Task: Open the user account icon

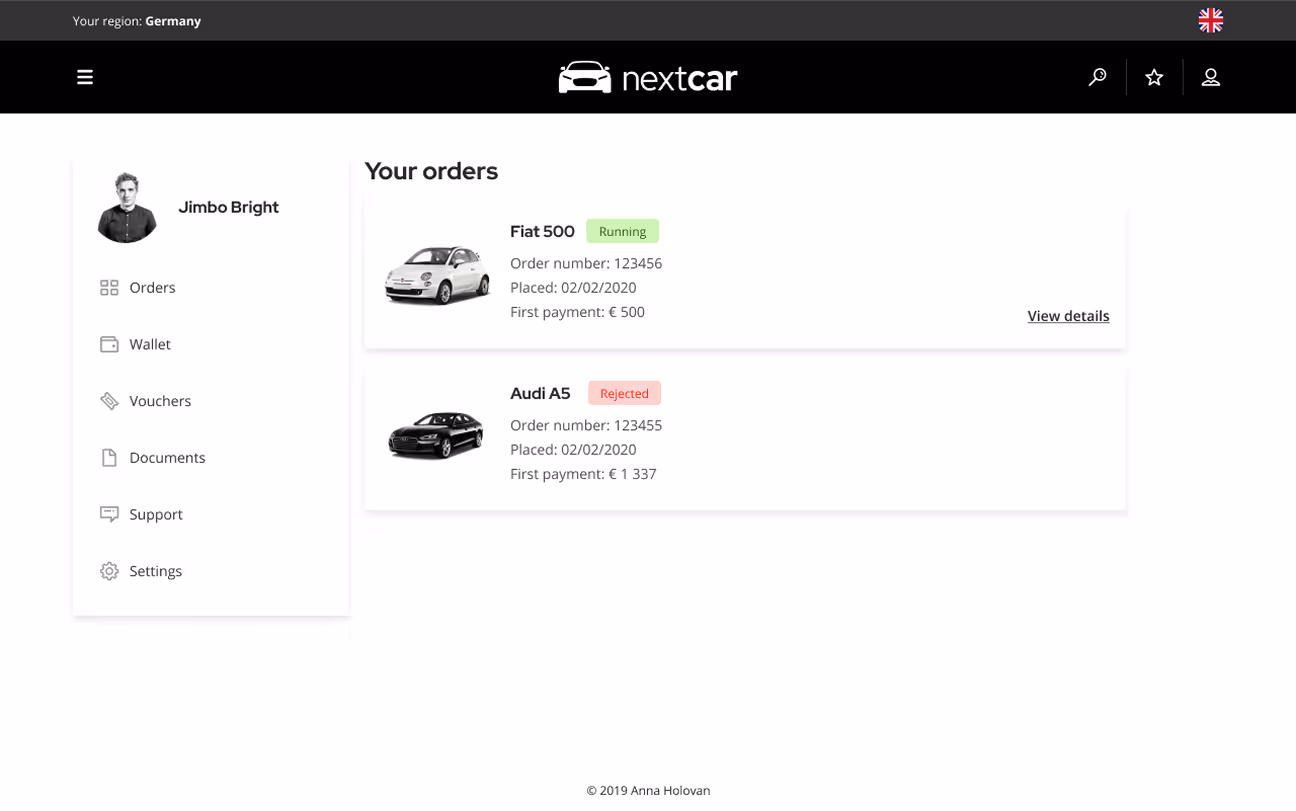Action: pyautogui.click(x=1211, y=77)
